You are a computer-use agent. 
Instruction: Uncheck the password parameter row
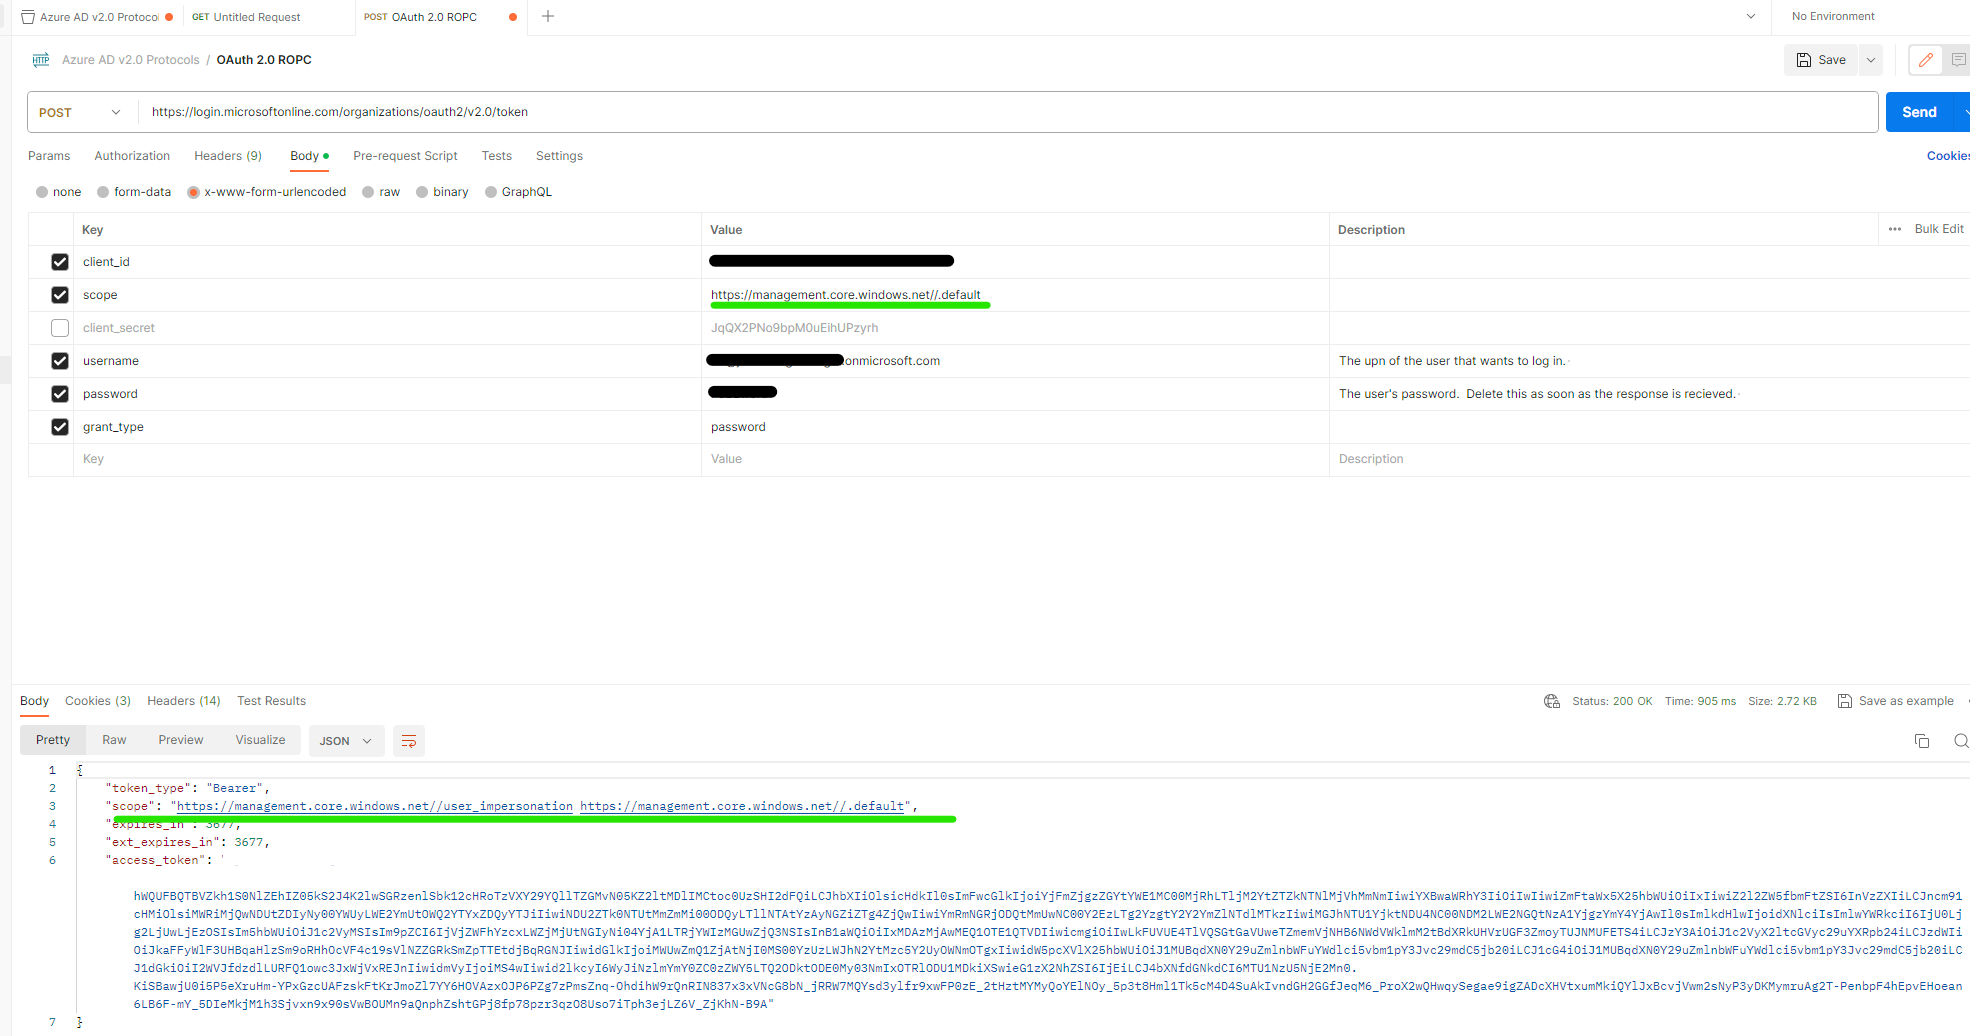coord(59,394)
